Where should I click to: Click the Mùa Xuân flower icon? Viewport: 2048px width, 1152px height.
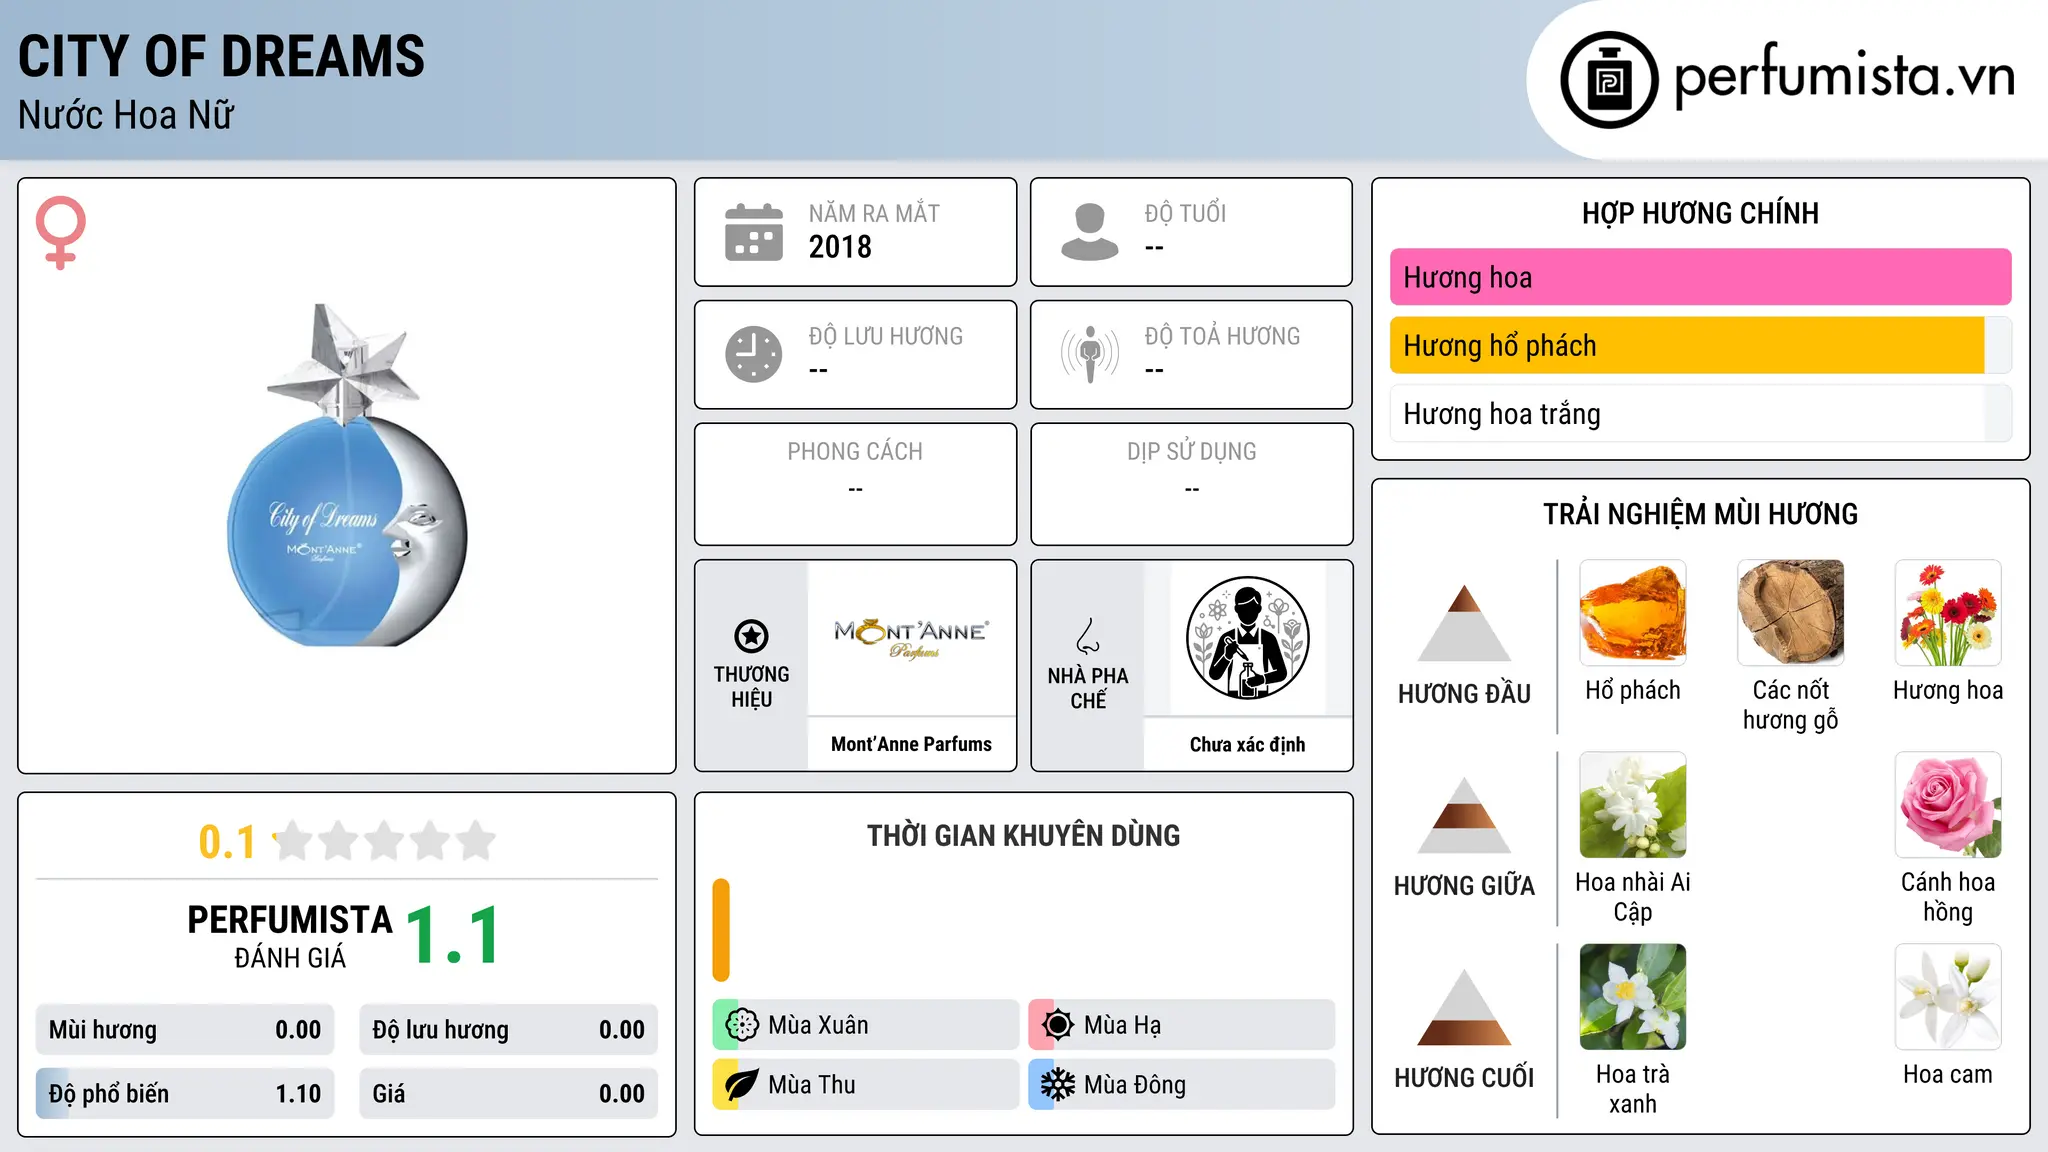click(x=742, y=1025)
